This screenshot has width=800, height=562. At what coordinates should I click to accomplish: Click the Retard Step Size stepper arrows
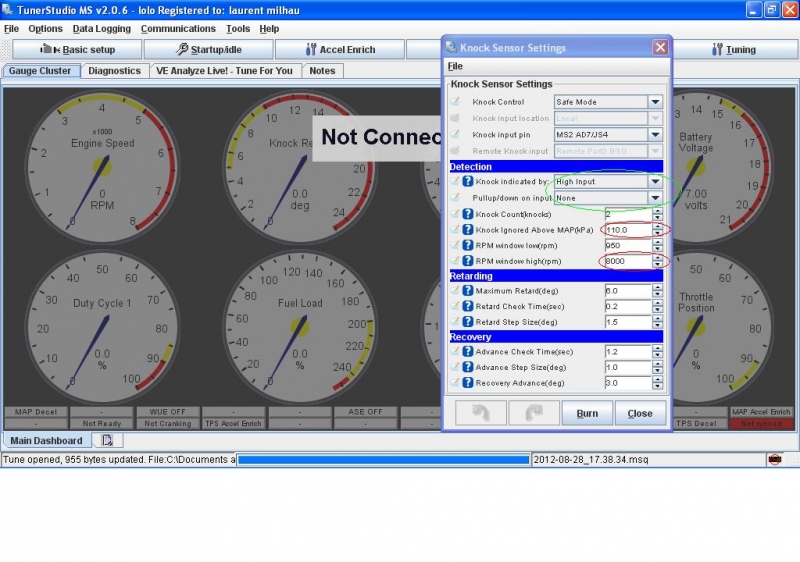pyautogui.click(x=657, y=322)
